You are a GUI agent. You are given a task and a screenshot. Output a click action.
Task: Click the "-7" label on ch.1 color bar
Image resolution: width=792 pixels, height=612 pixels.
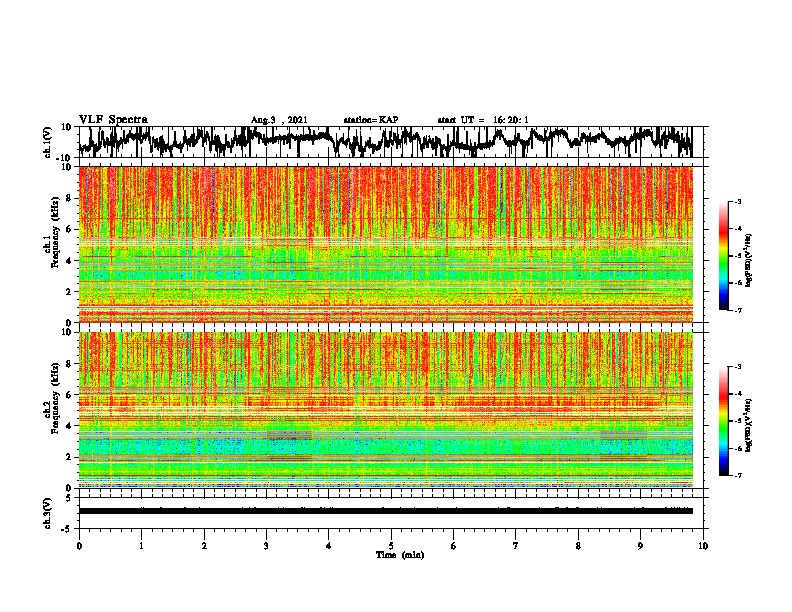(737, 310)
